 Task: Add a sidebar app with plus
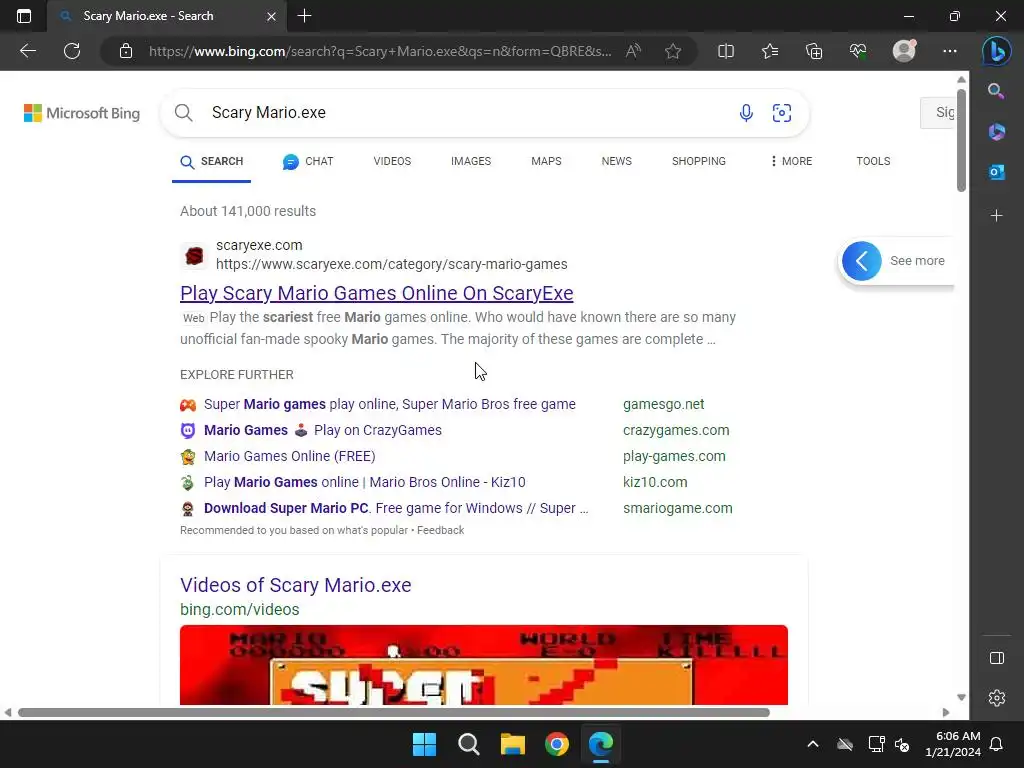pyautogui.click(x=997, y=216)
